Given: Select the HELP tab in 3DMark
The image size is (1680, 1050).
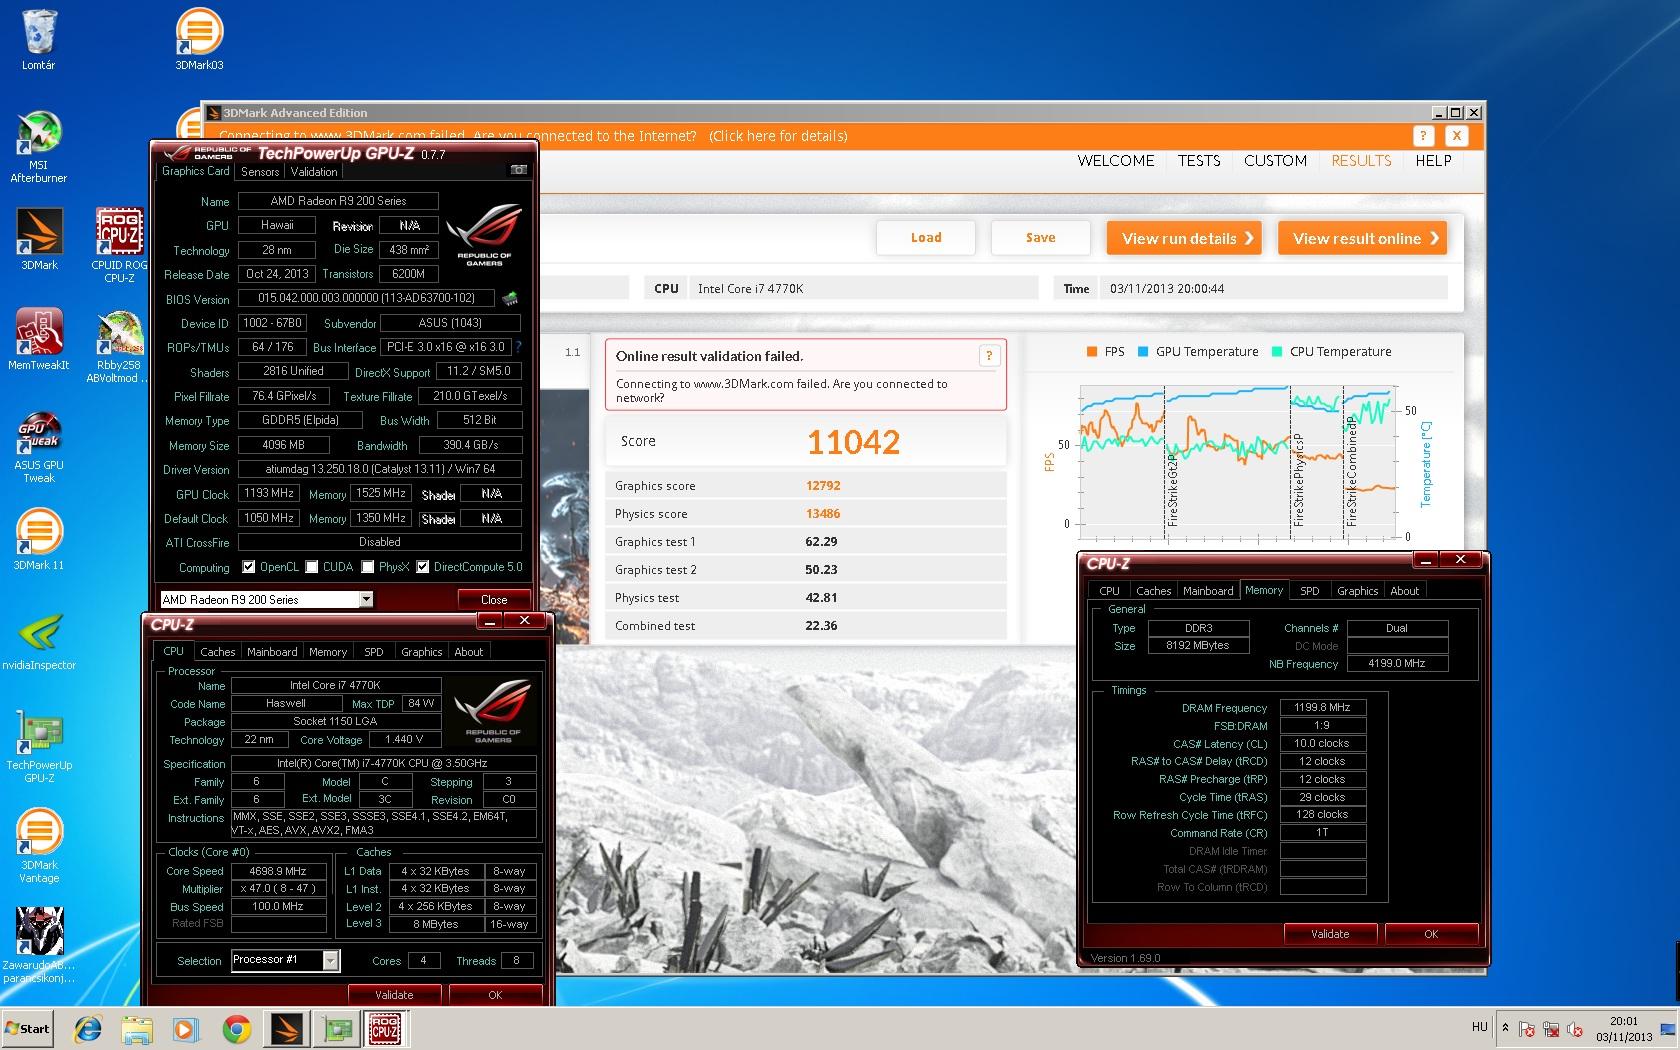Looking at the screenshot, I should 1433,161.
